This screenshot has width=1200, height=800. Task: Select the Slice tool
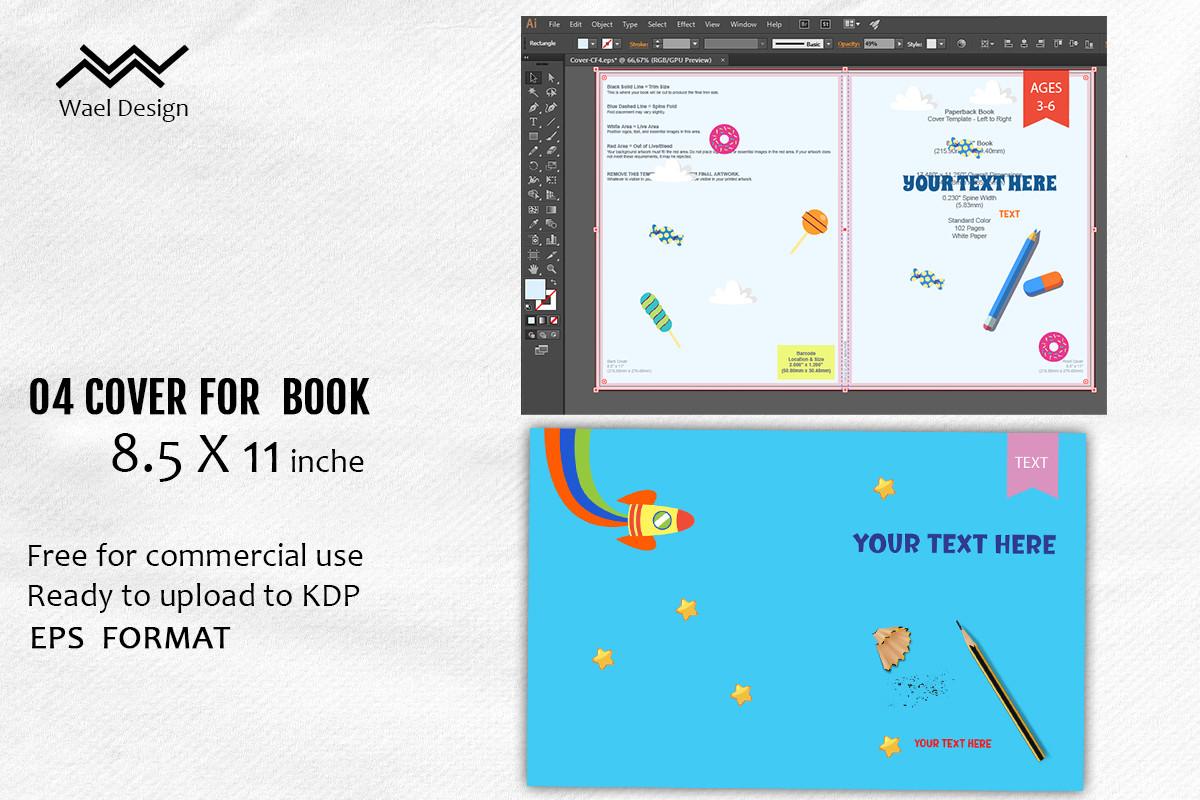[x=551, y=255]
